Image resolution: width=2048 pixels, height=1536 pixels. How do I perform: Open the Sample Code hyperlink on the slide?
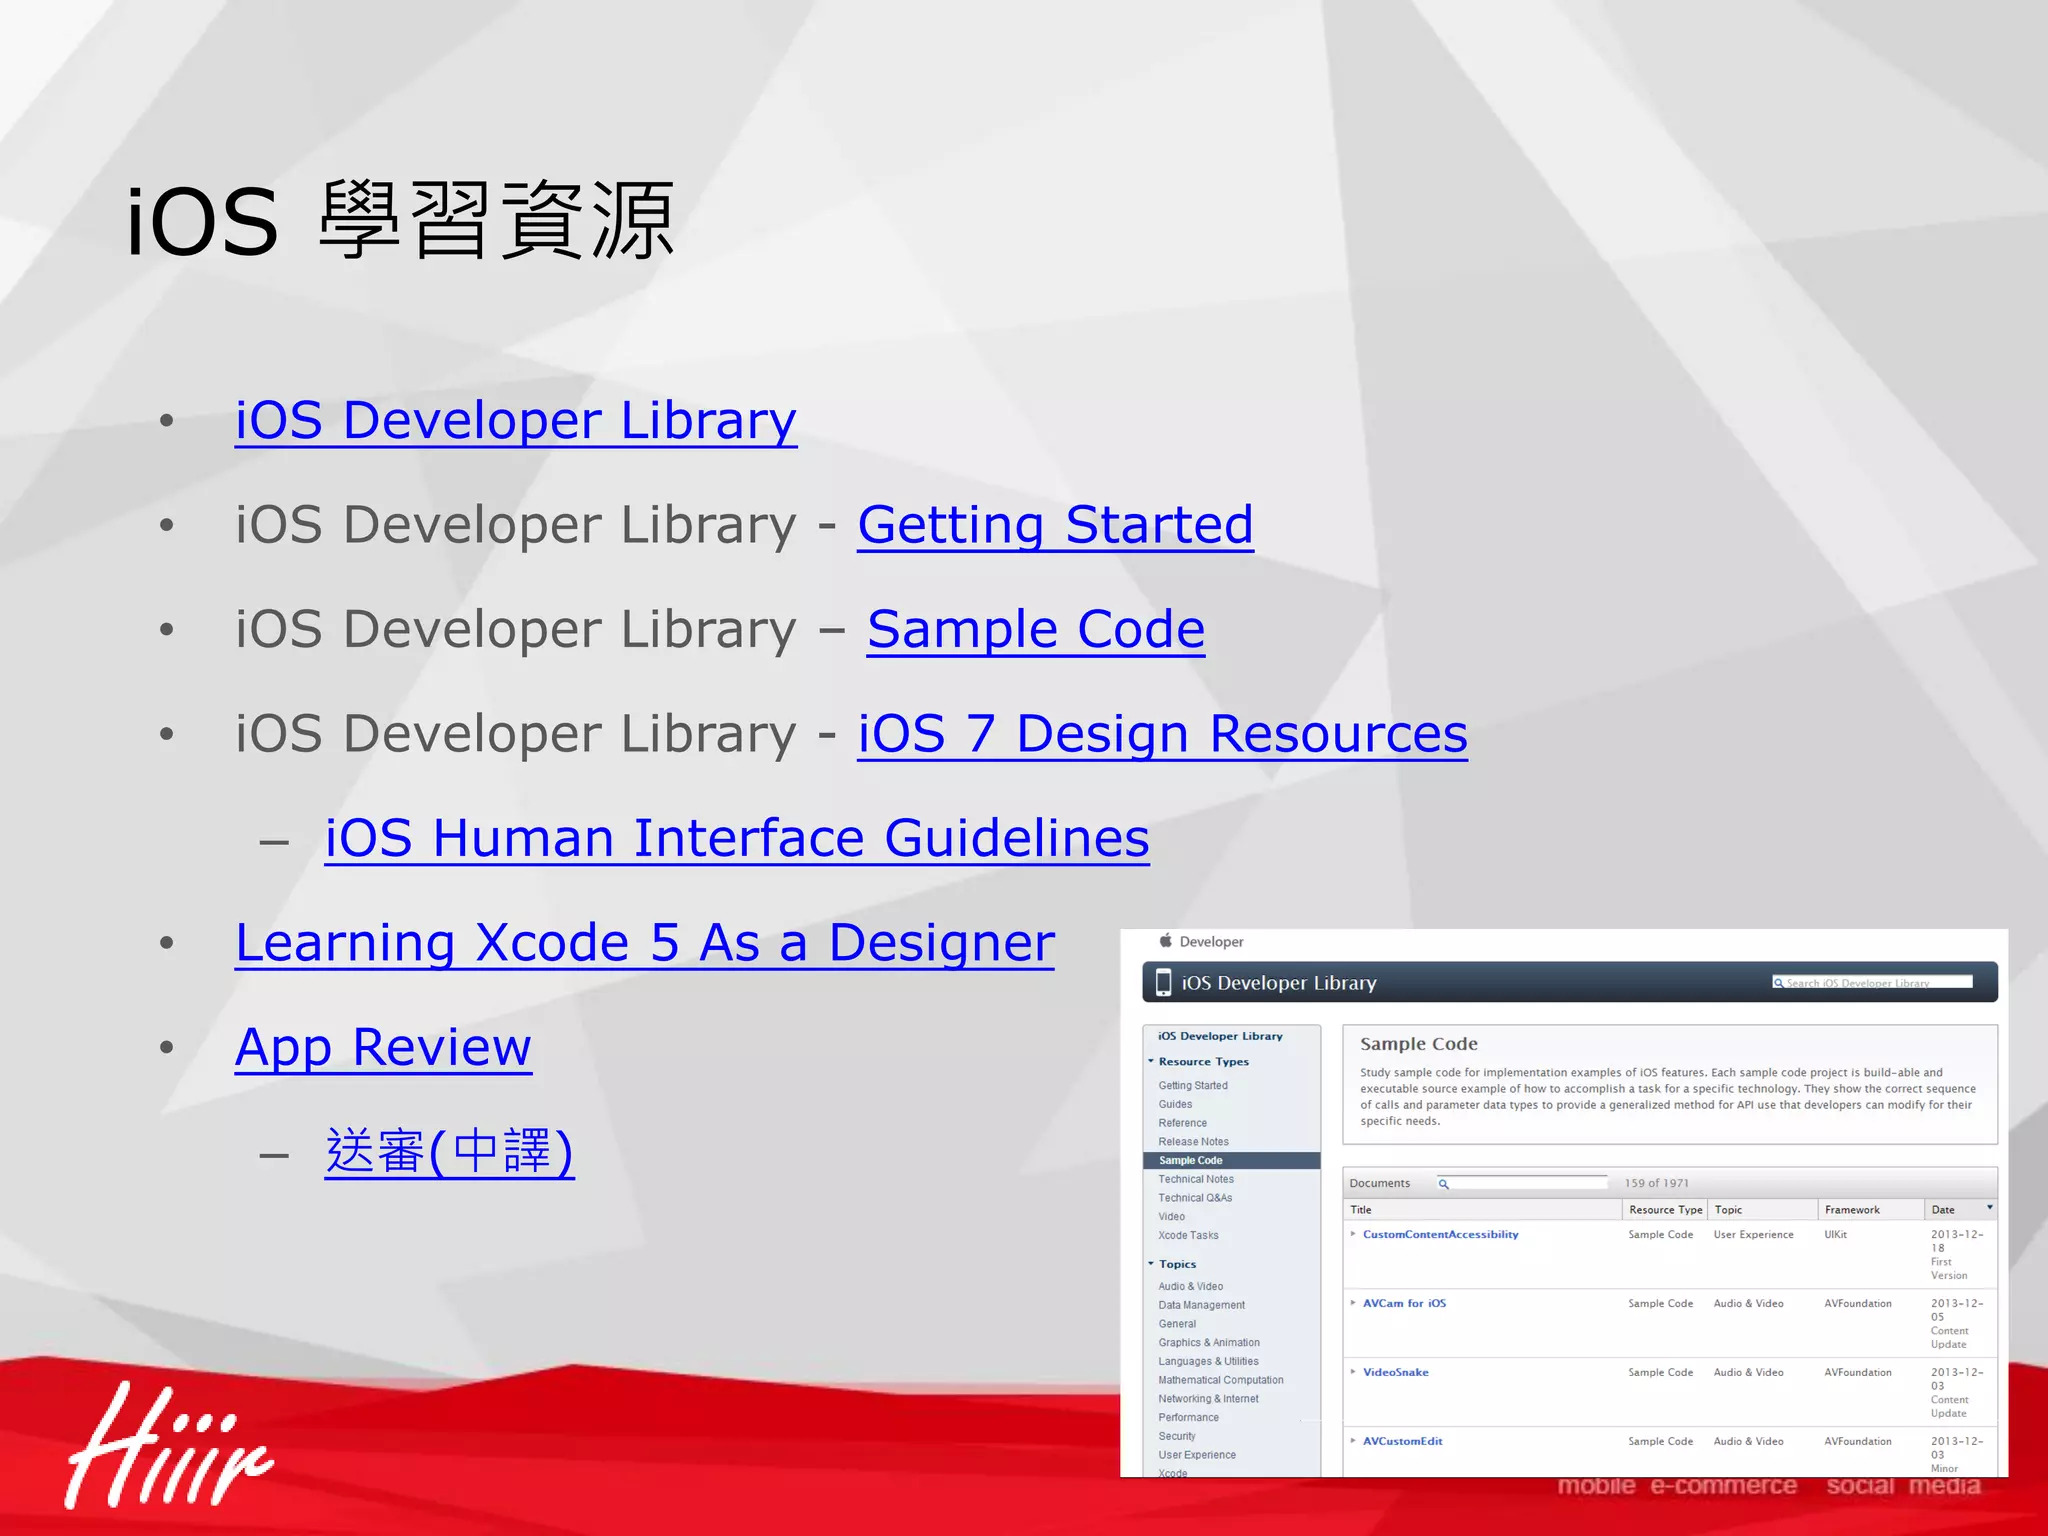1036,629
